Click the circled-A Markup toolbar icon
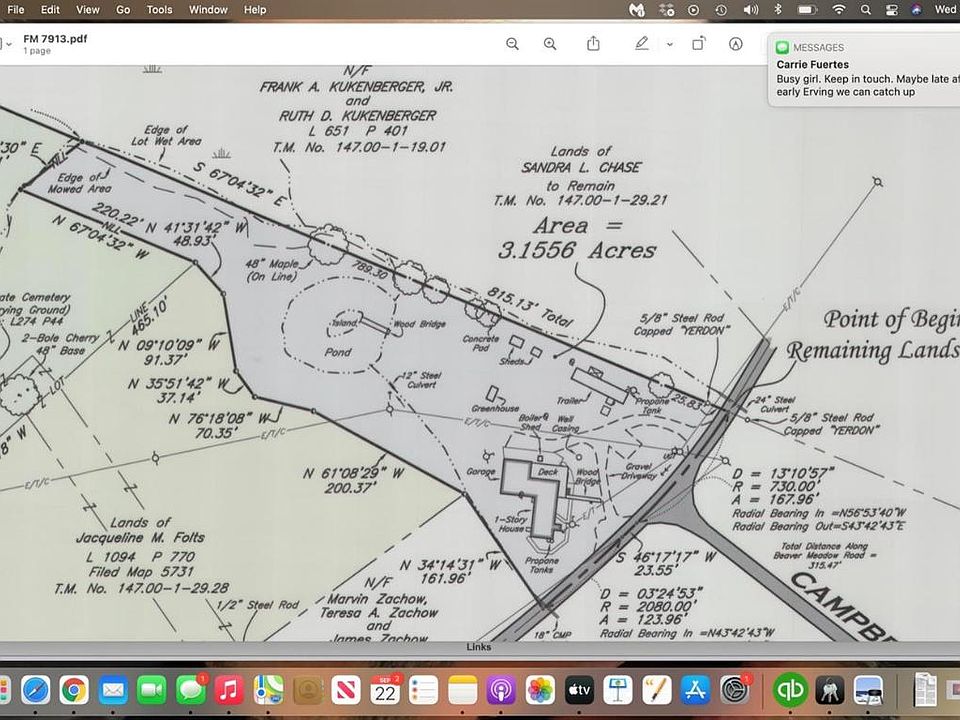Image resolution: width=960 pixels, height=720 pixels. click(736, 44)
